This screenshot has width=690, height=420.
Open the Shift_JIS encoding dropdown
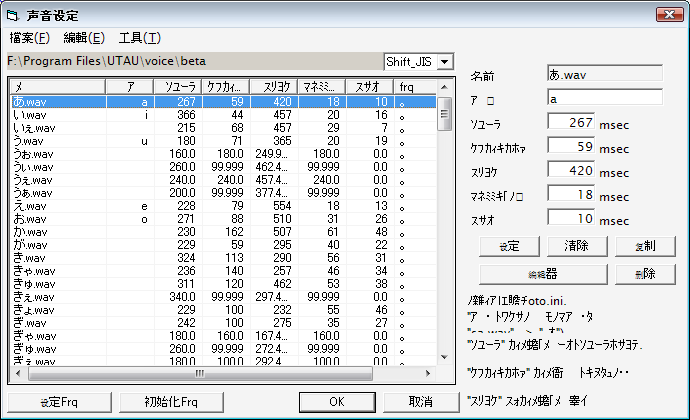tap(444, 62)
